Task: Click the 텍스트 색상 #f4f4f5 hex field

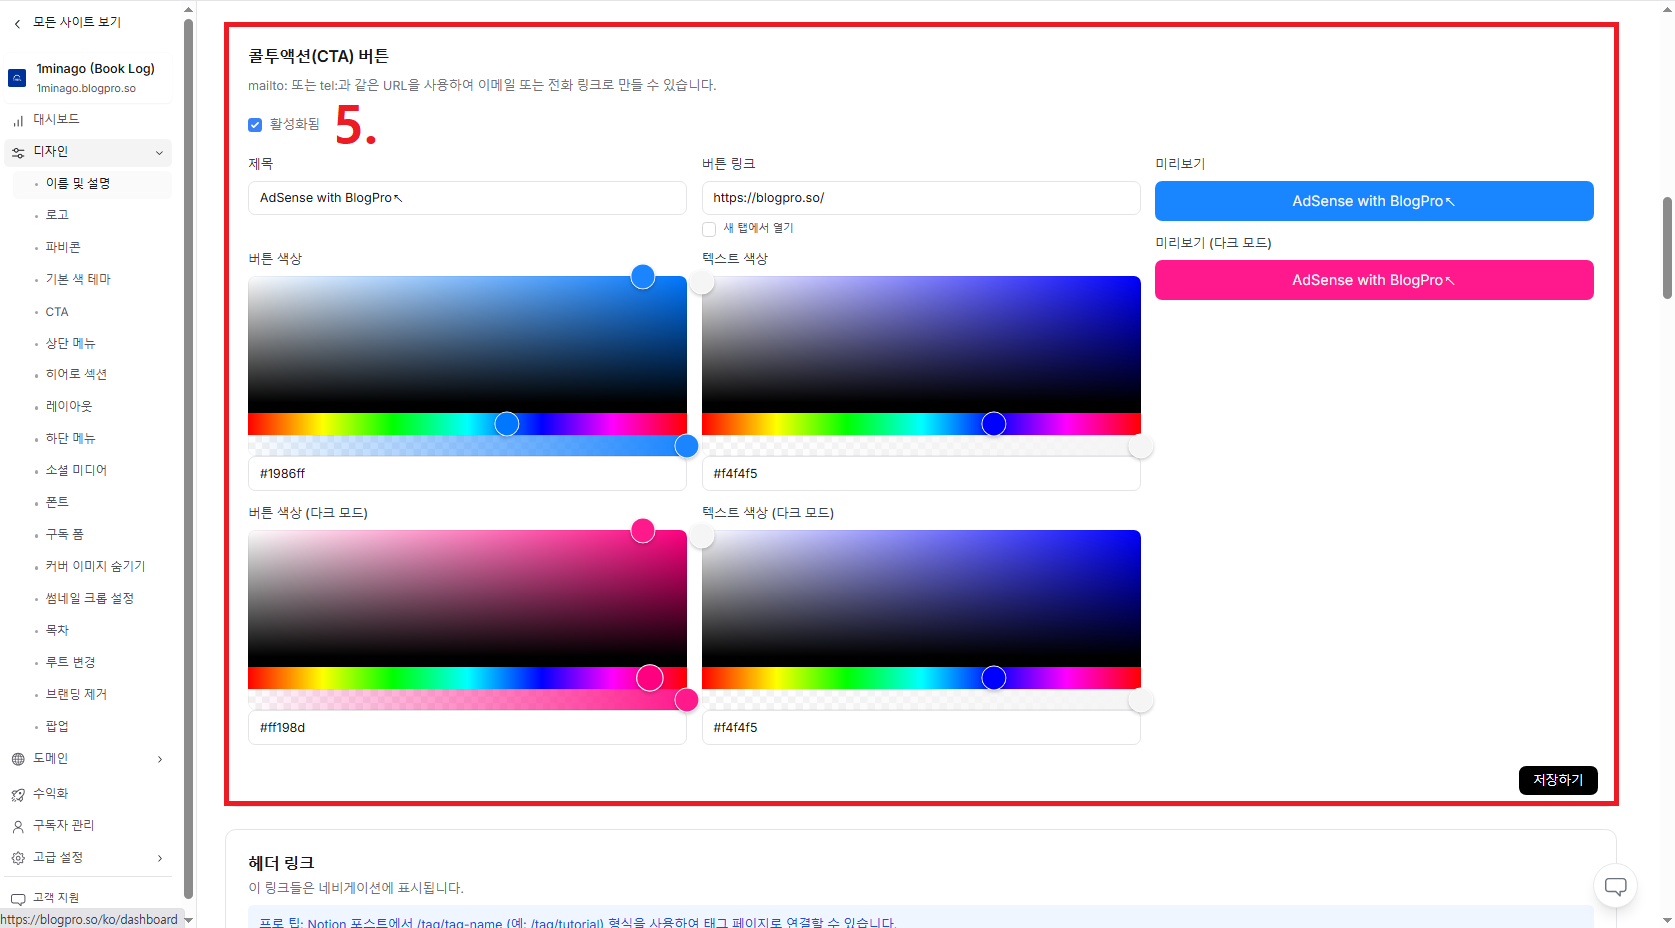Action: pyautogui.click(x=921, y=474)
